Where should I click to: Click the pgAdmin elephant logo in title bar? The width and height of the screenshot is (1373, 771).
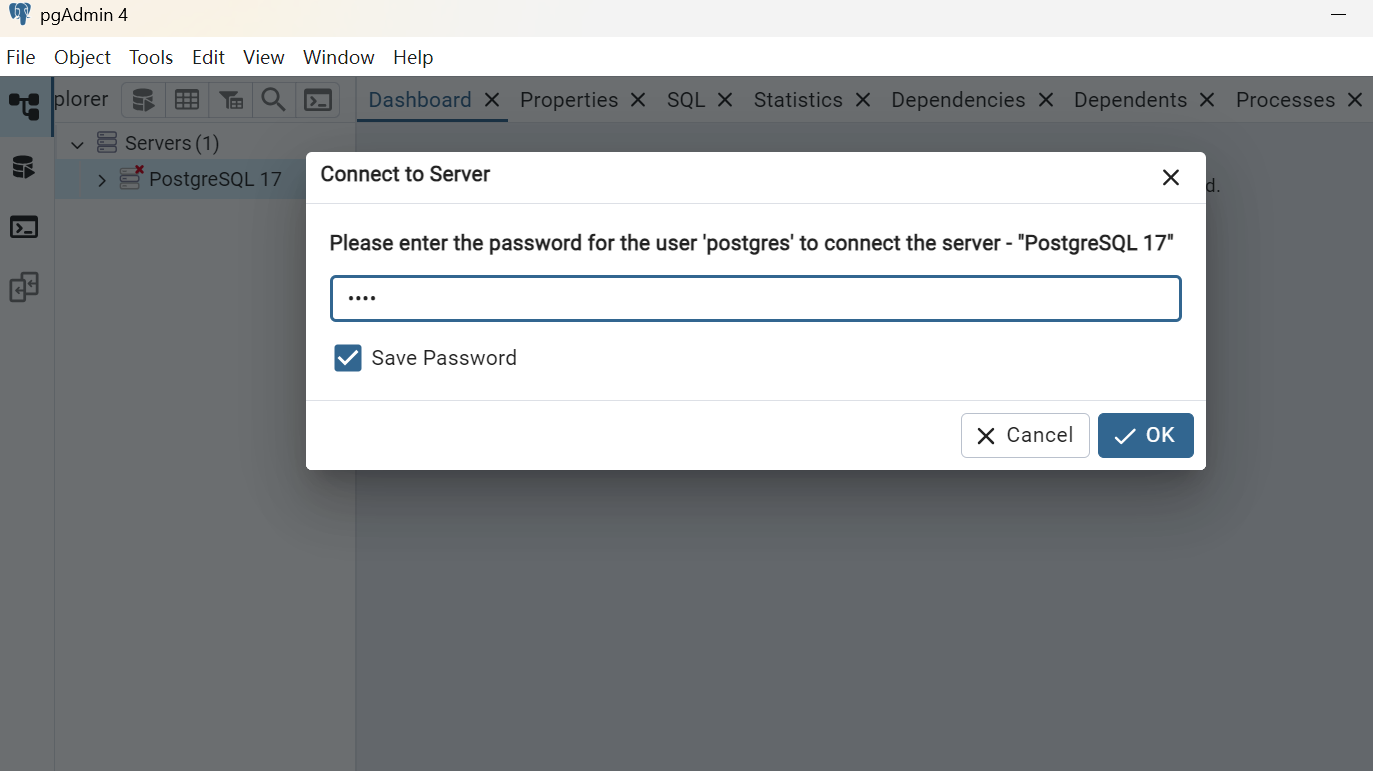(20, 15)
